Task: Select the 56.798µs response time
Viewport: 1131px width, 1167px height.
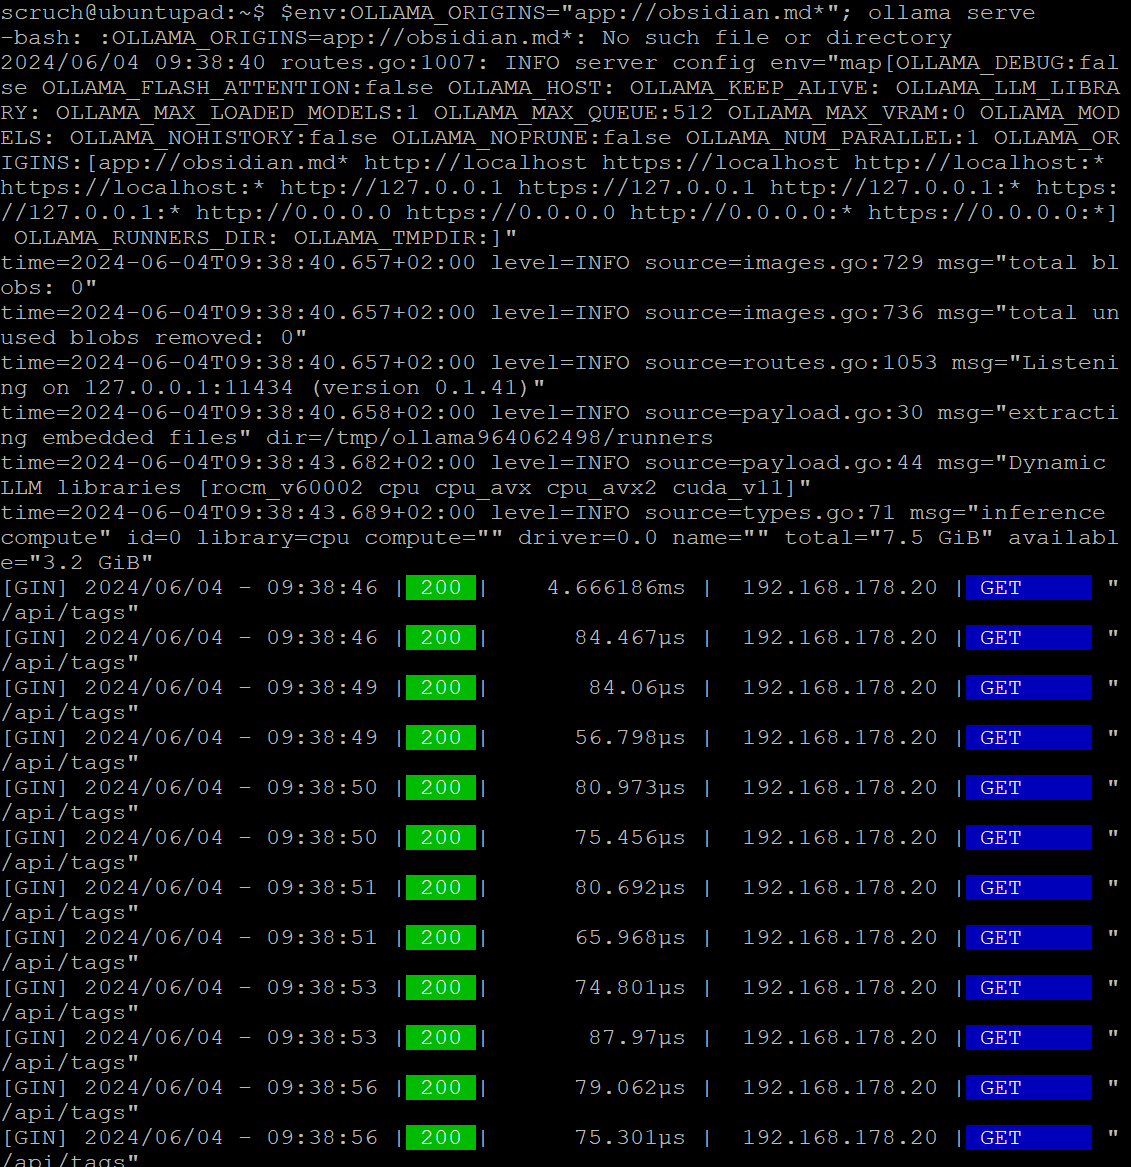Action: [x=629, y=738]
